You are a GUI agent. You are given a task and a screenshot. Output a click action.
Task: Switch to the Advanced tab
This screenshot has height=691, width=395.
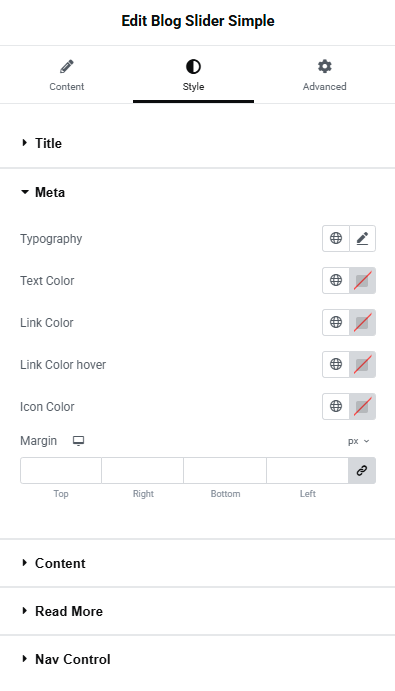[x=324, y=75]
